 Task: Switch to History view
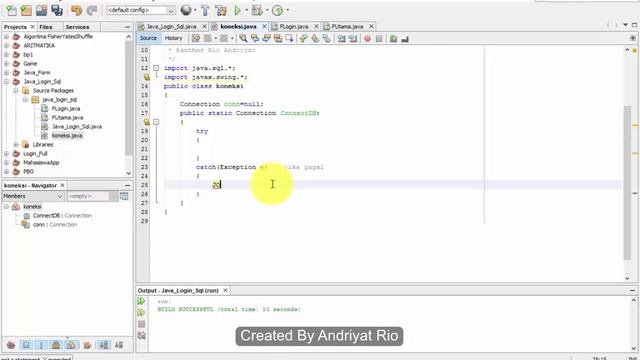tap(173, 38)
